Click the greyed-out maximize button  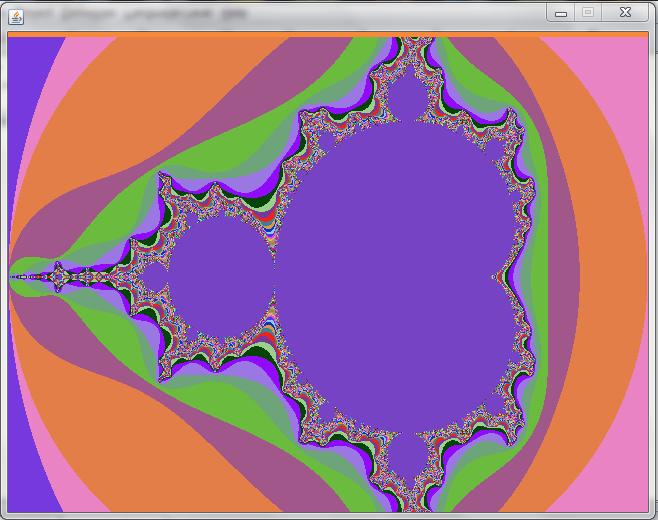(x=588, y=13)
